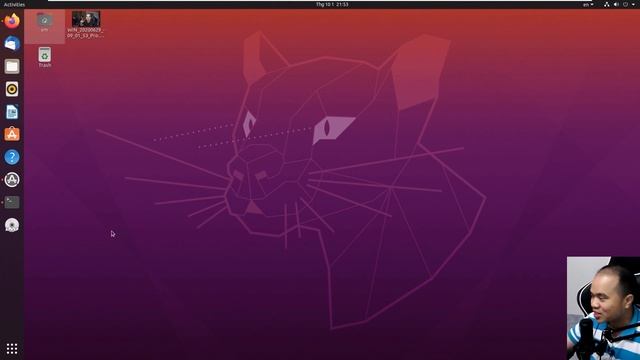Image resolution: width=640 pixels, height=360 pixels.
Task: Open the Terminal from the dock
Action: point(12,202)
